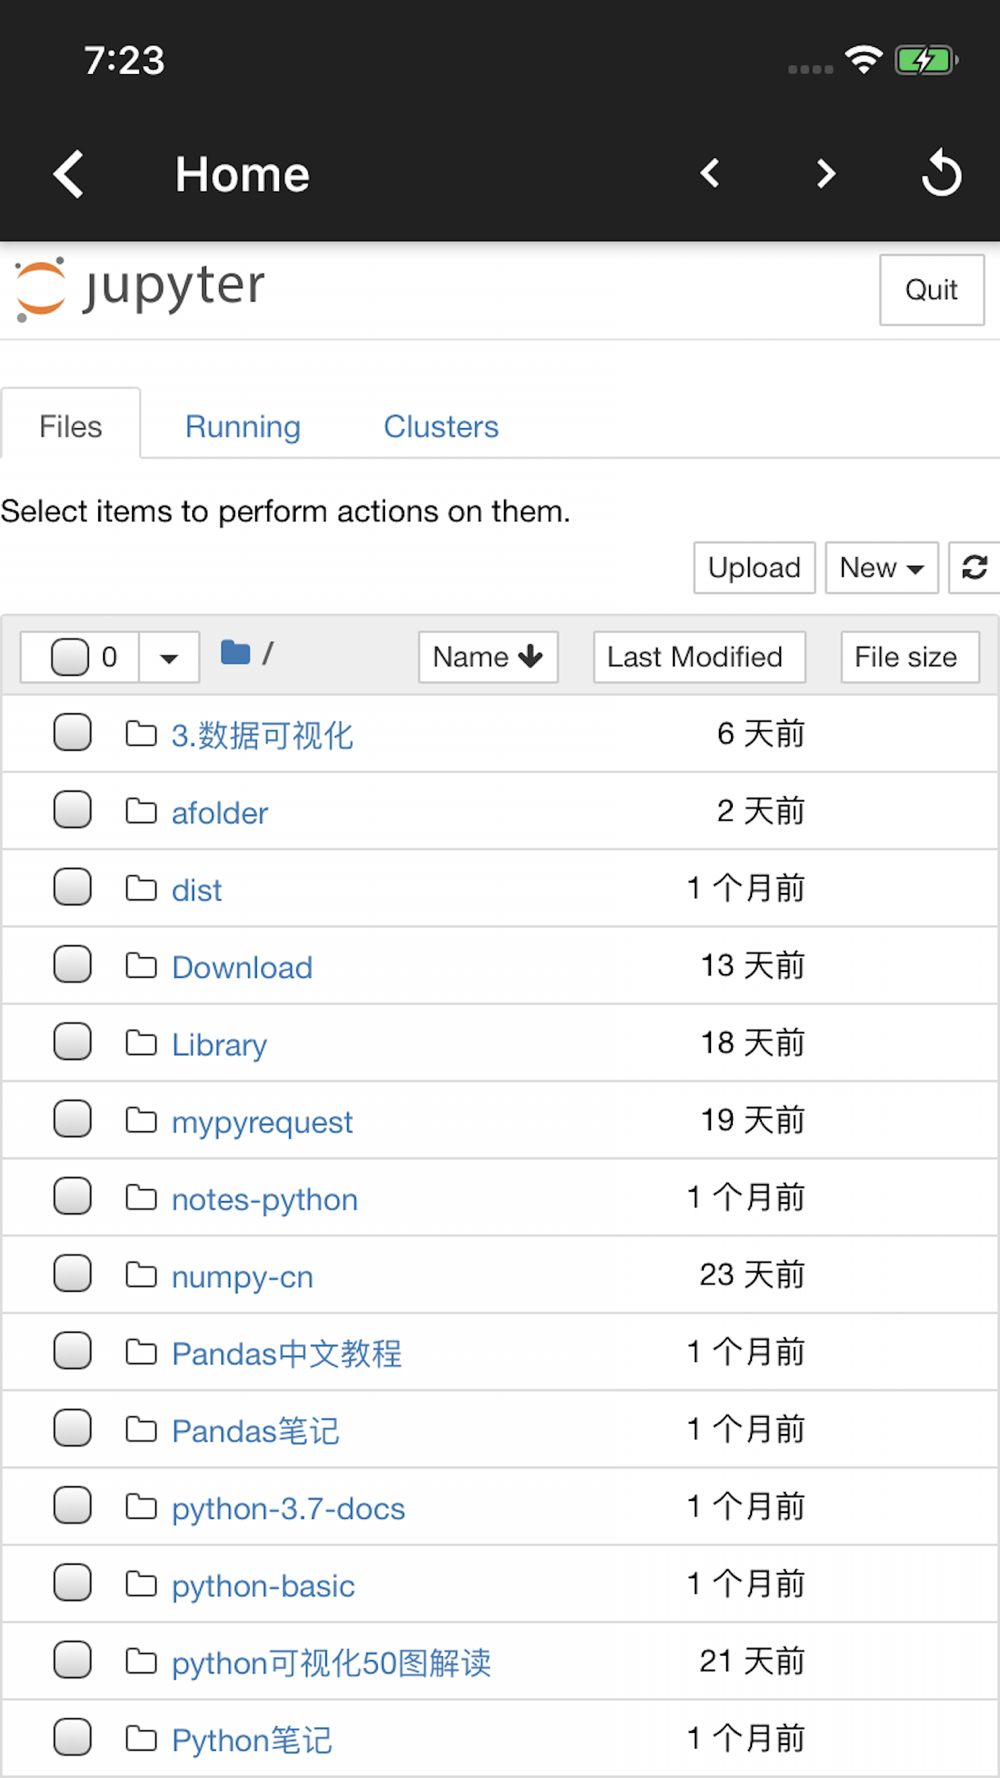
Task: Select the Library folder checkbox
Action: [73, 1042]
